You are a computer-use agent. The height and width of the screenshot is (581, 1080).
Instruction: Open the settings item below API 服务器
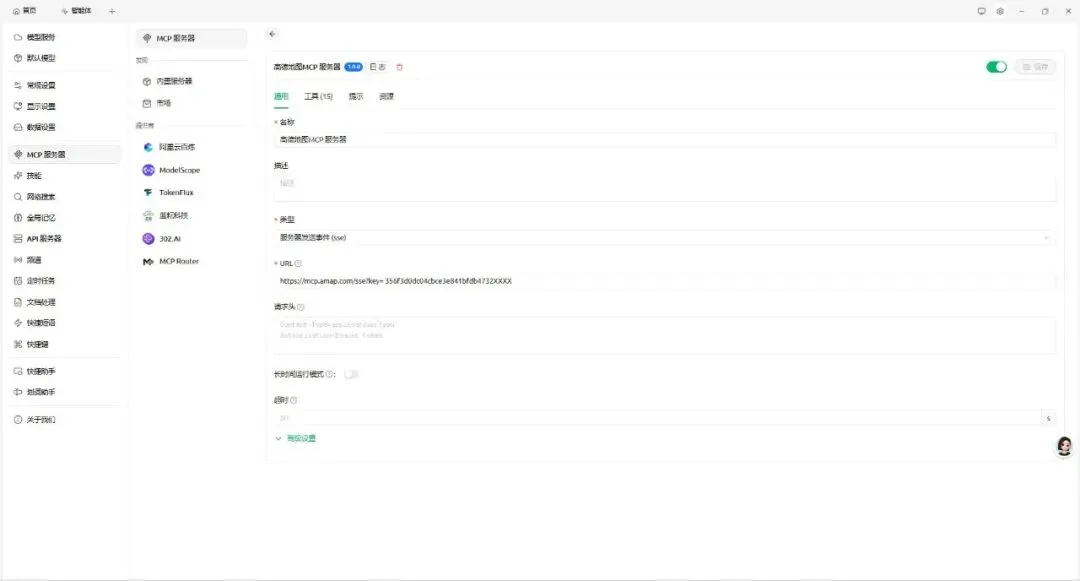tap(66, 260)
